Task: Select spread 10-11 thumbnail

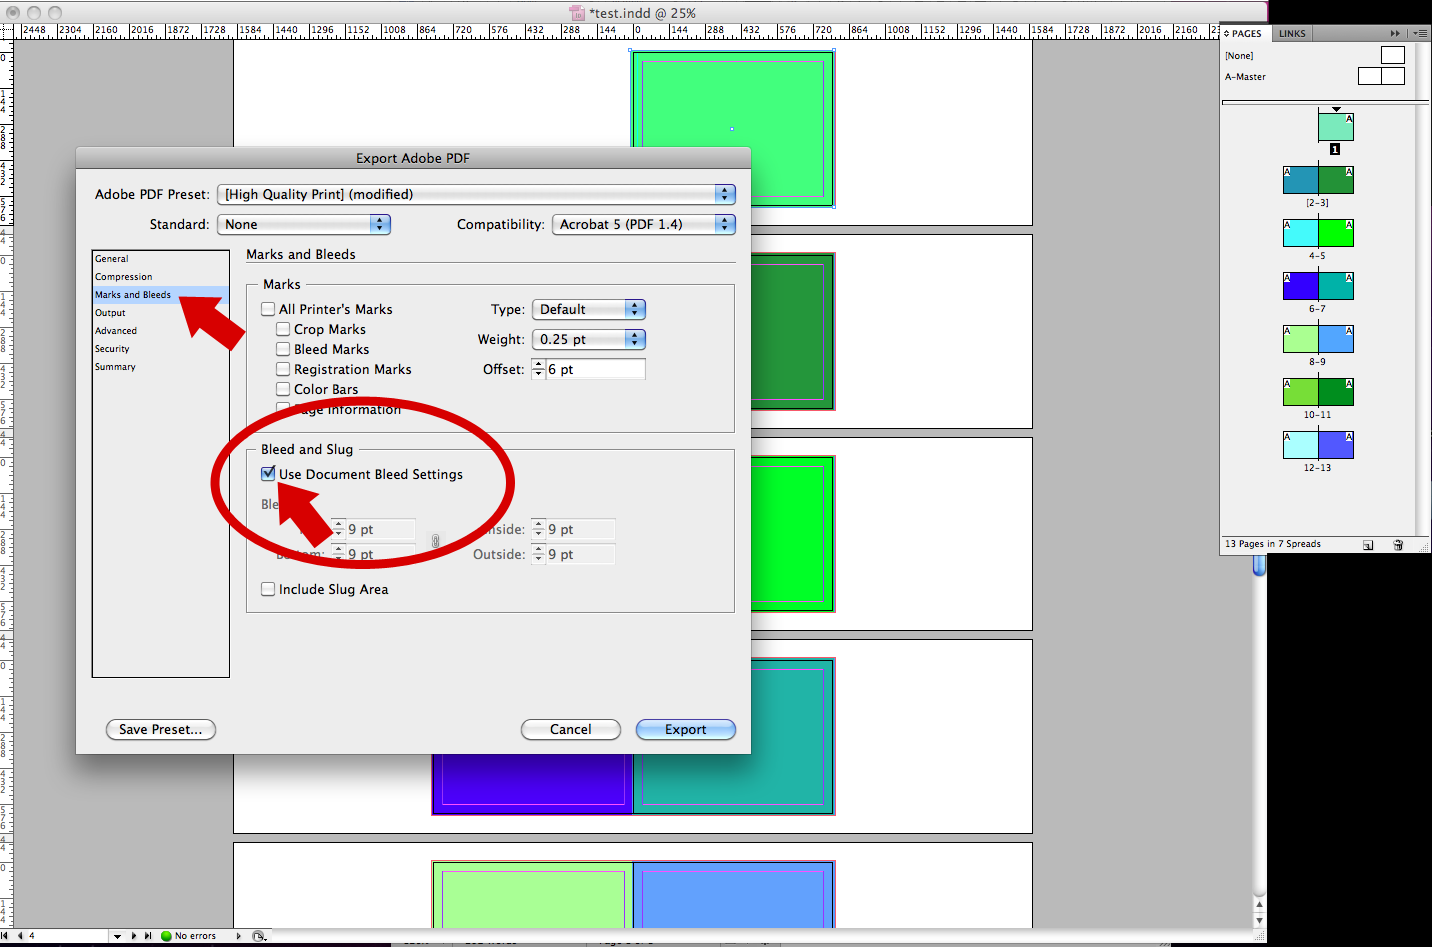Action: click(1318, 392)
